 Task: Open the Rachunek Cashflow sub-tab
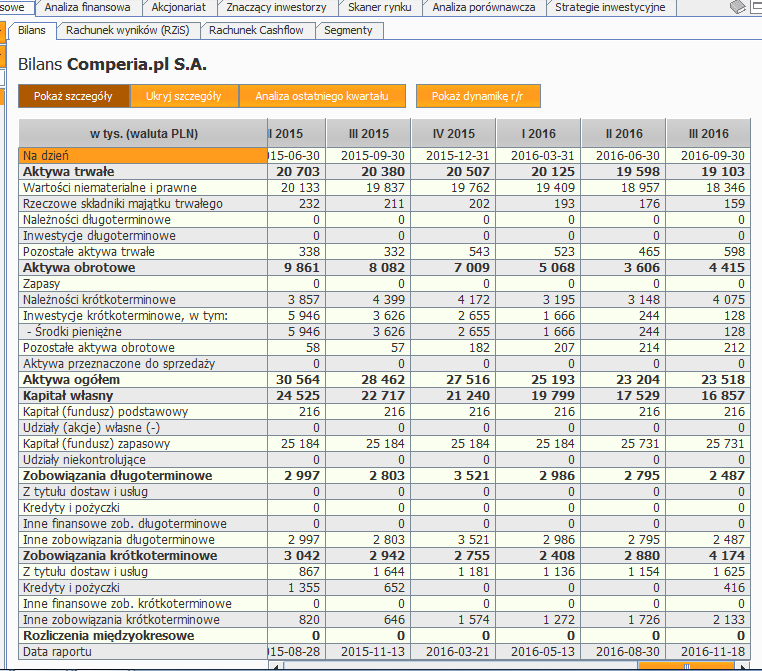[x=256, y=30]
